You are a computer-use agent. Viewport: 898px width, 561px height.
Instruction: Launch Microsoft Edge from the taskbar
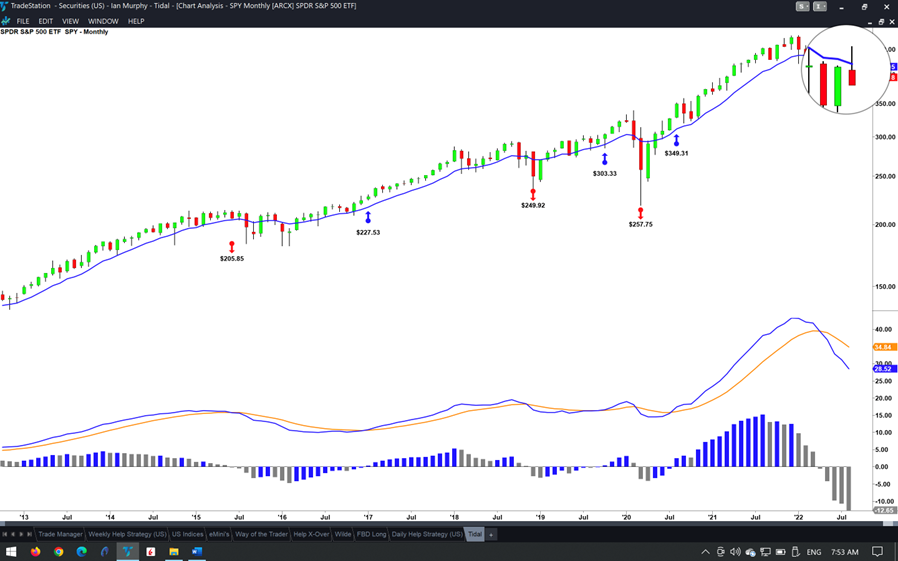point(81,552)
